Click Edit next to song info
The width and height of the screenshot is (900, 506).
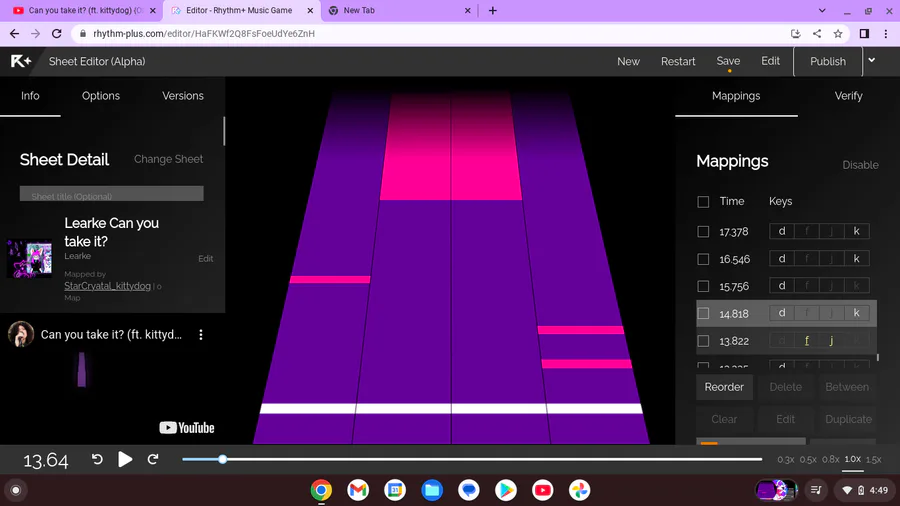point(205,259)
